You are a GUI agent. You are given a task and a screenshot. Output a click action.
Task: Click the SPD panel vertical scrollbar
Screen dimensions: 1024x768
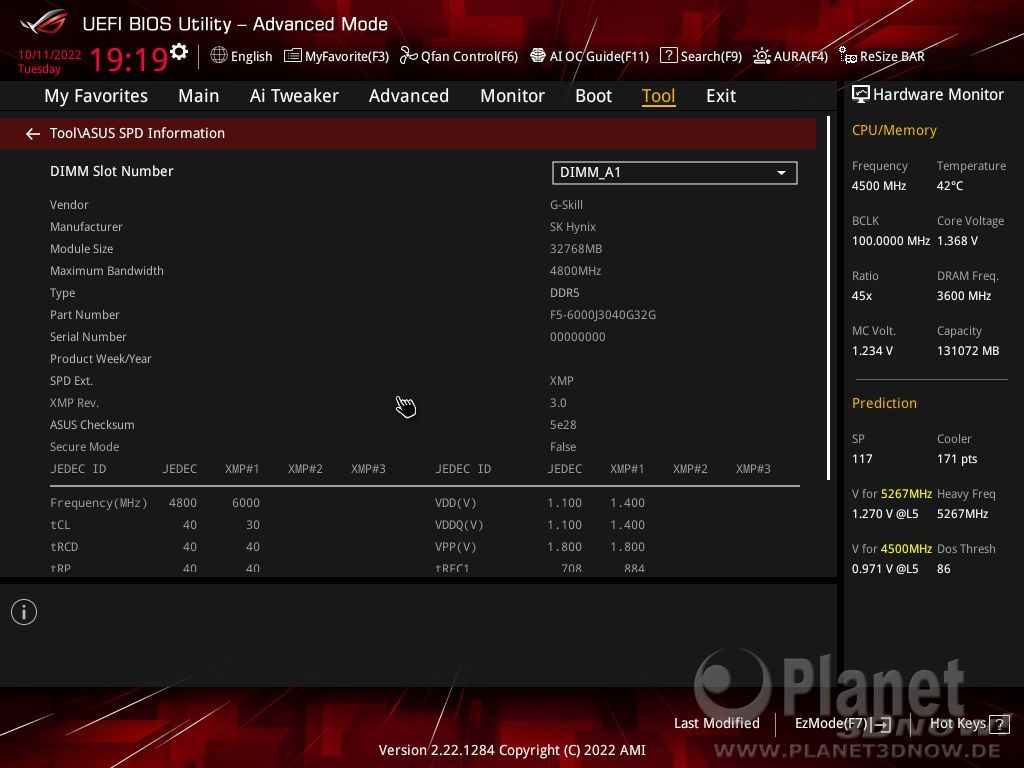[x=828, y=298]
